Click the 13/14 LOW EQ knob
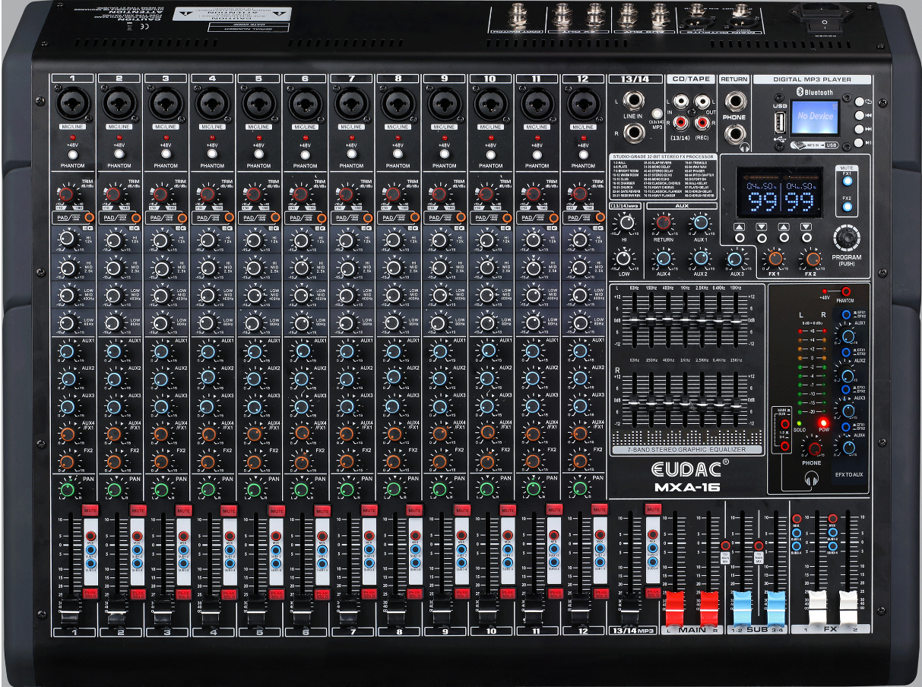 (x=624, y=258)
